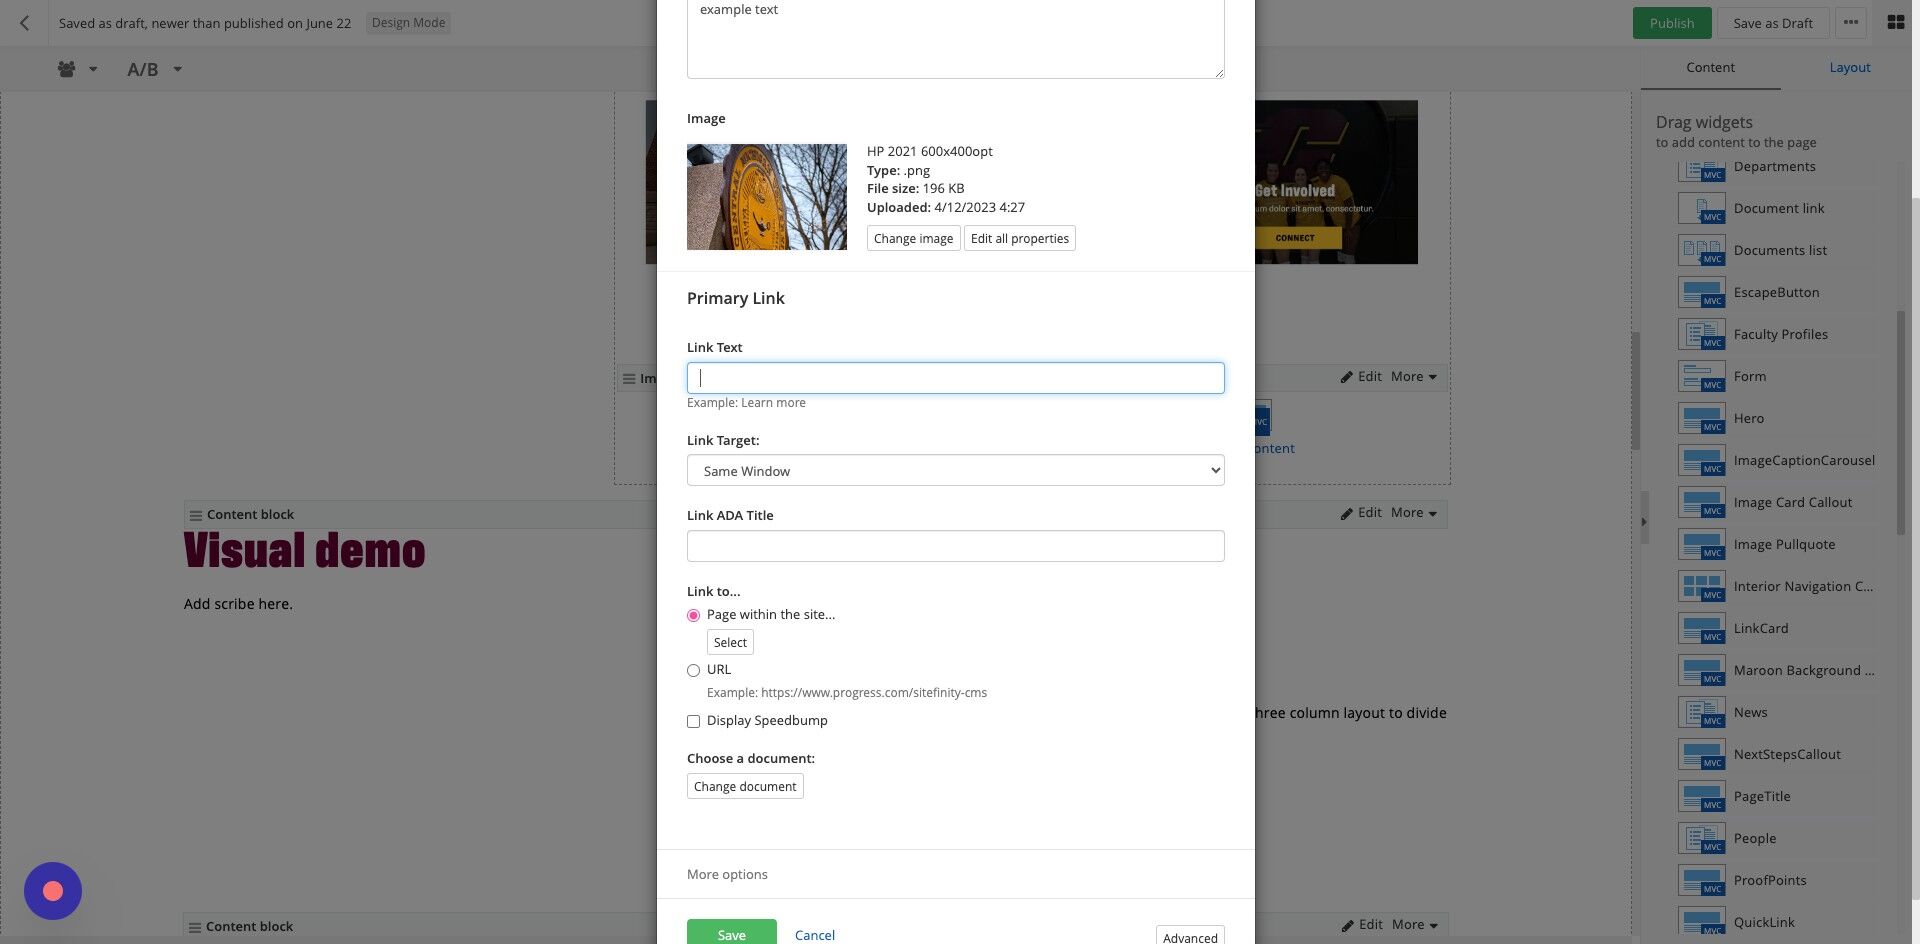Image resolution: width=1920 pixels, height=944 pixels.
Task: Click the PageTitle widget icon
Action: tap(1701, 796)
